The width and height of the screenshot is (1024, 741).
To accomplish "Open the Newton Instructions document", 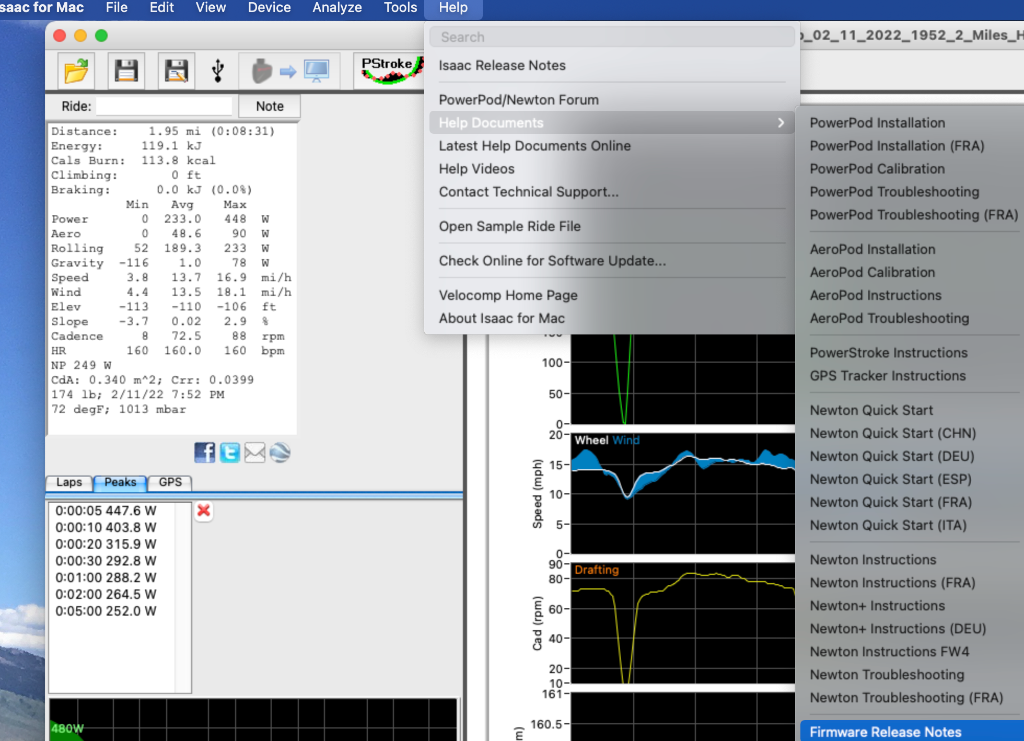I will 872,560.
